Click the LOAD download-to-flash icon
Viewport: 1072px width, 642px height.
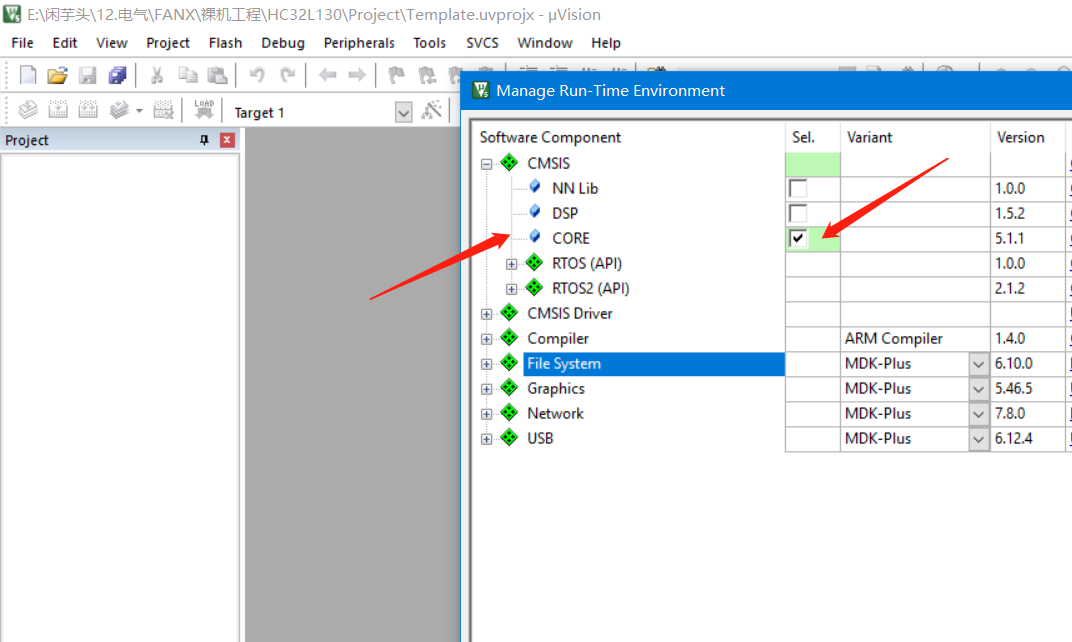point(204,109)
